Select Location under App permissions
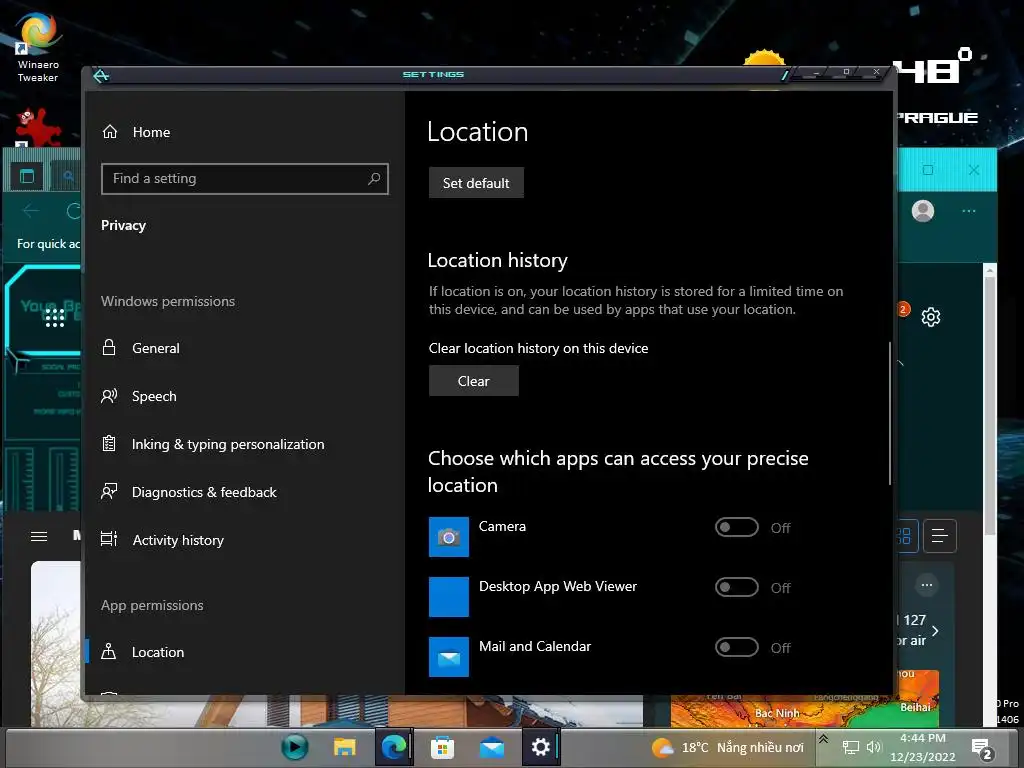The width and height of the screenshot is (1024, 768). (x=142, y=652)
